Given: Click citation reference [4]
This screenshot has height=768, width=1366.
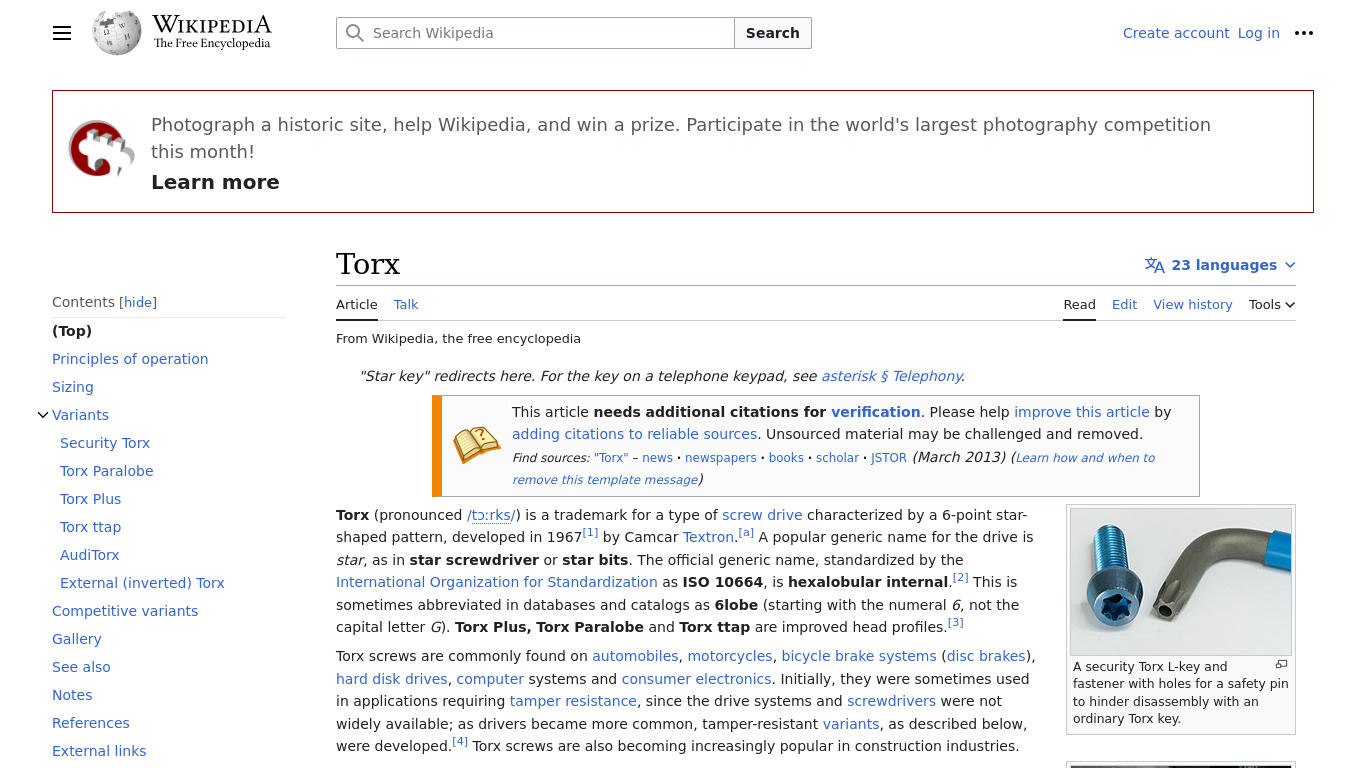Looking at the screenshot, I should click(460, 741).
